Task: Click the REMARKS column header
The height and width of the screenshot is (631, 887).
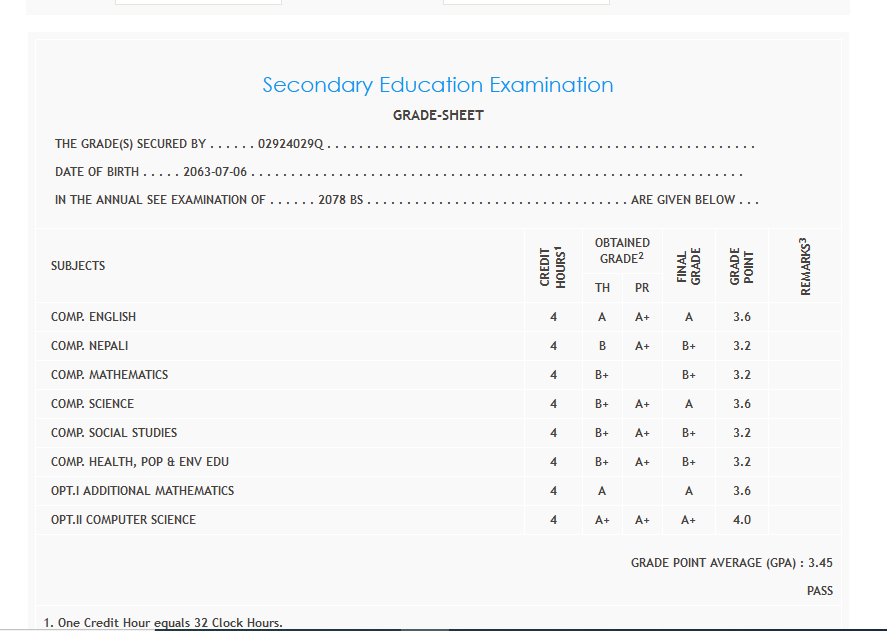Action: [805, 267]
